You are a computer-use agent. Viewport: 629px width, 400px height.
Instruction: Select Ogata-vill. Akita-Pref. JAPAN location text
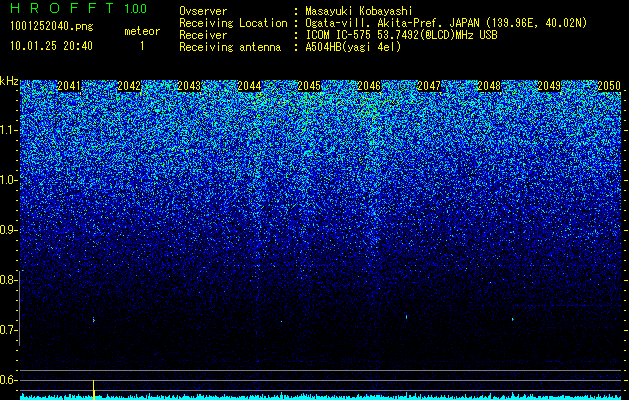pos(446,23)
